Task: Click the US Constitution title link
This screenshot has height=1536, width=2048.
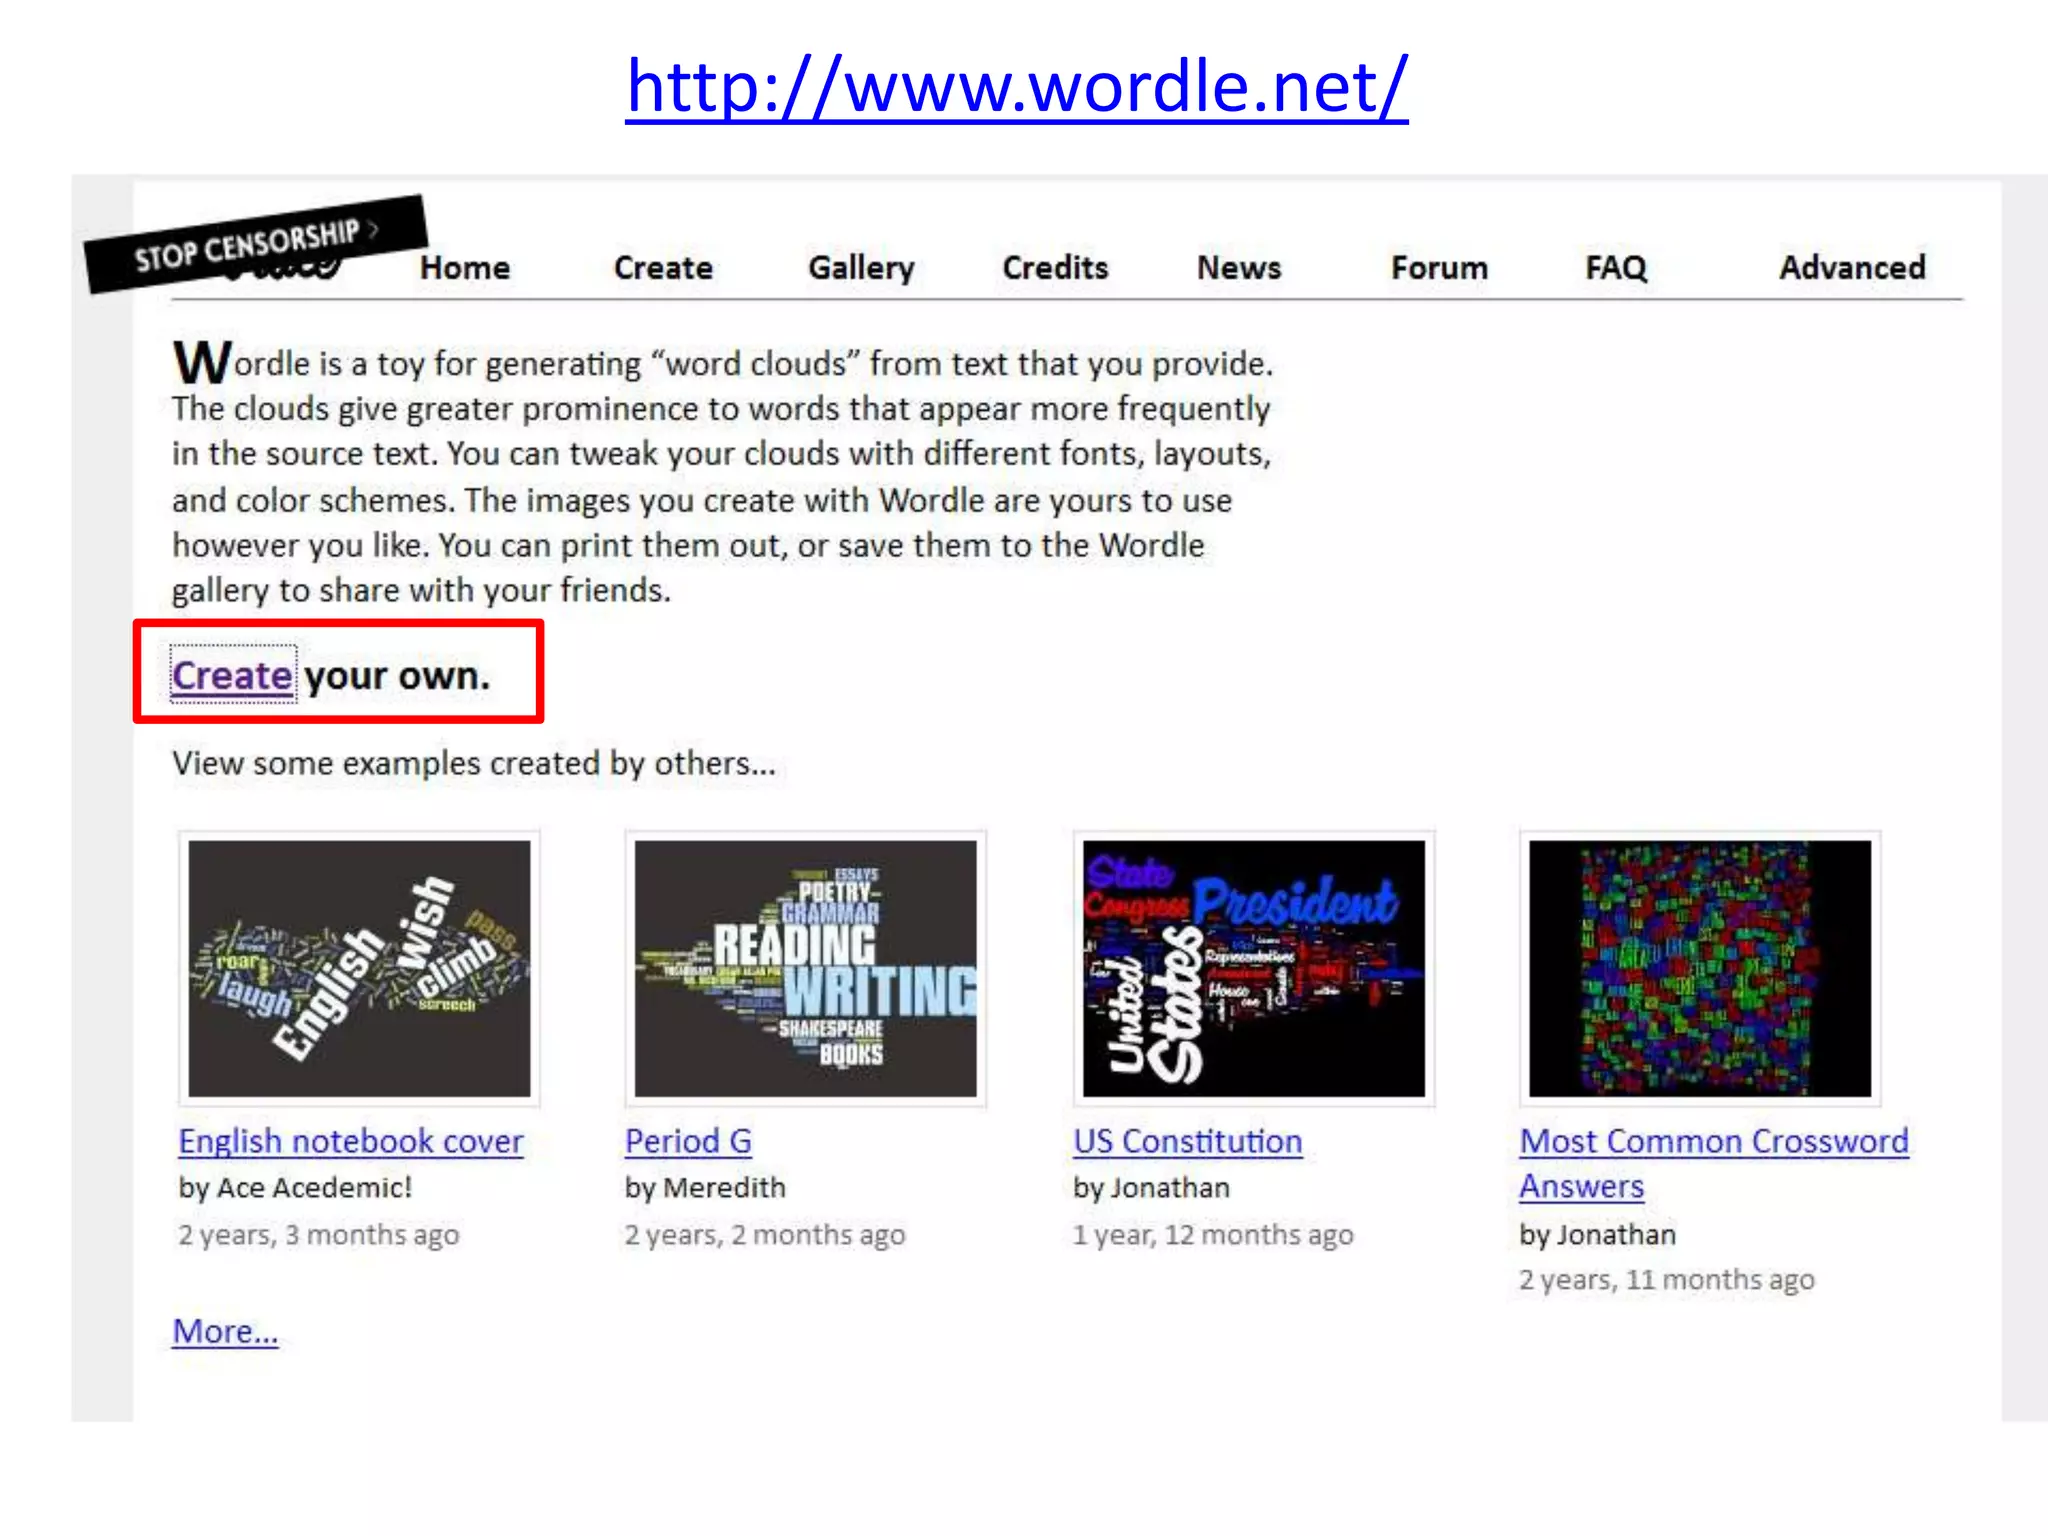Action: click(x=1187, y=1141)
